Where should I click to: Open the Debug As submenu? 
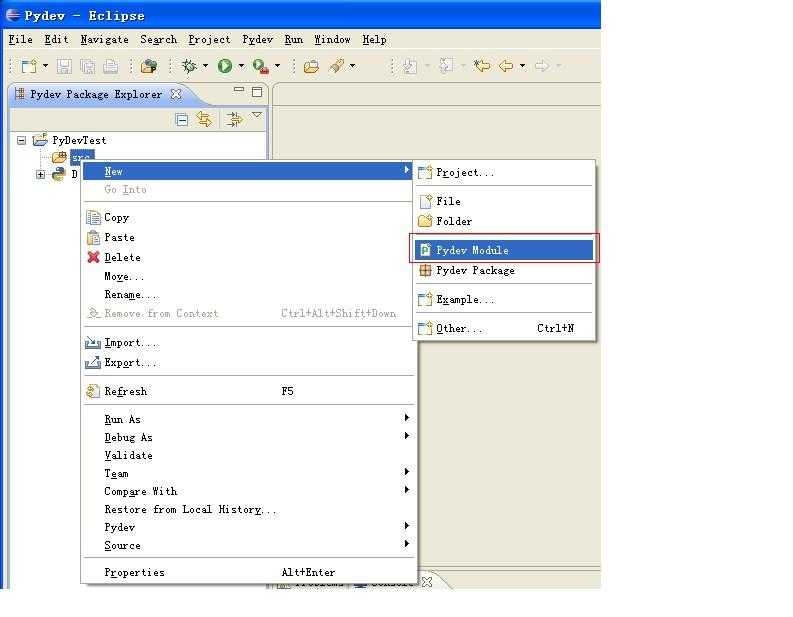click(x=248, y=437)
